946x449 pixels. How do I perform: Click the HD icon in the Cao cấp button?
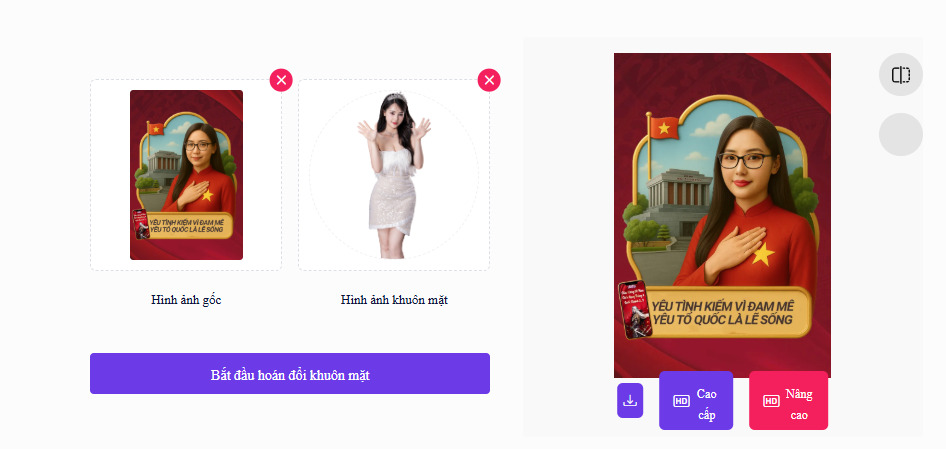point(681,401)
